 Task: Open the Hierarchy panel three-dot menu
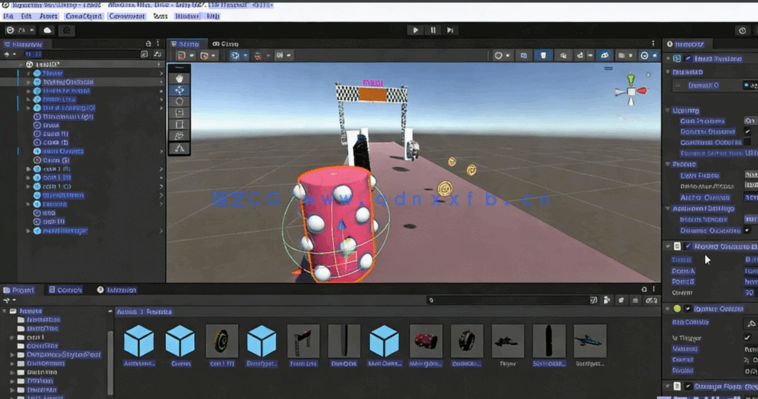[158, 44]
